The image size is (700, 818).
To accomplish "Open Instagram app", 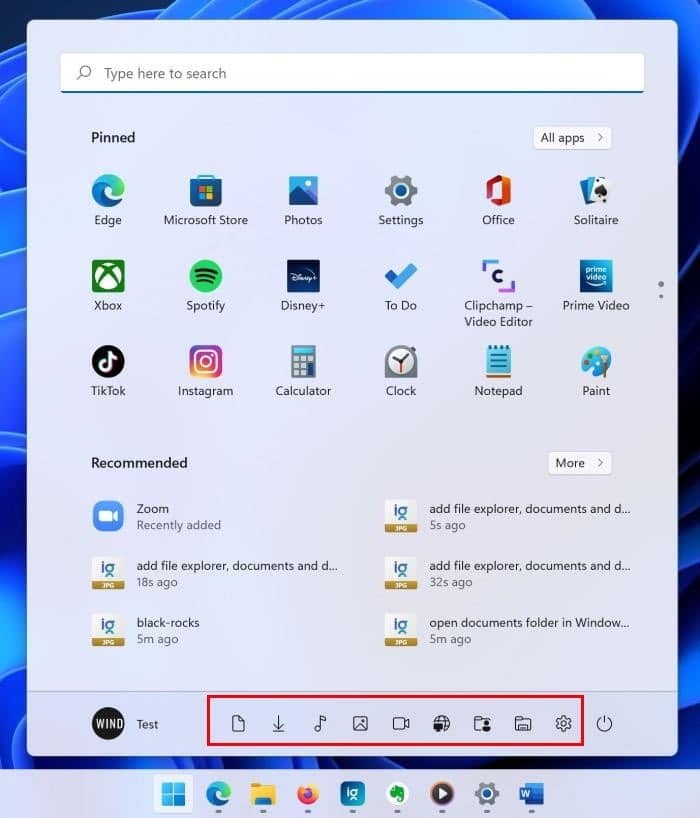I will 206,371.
